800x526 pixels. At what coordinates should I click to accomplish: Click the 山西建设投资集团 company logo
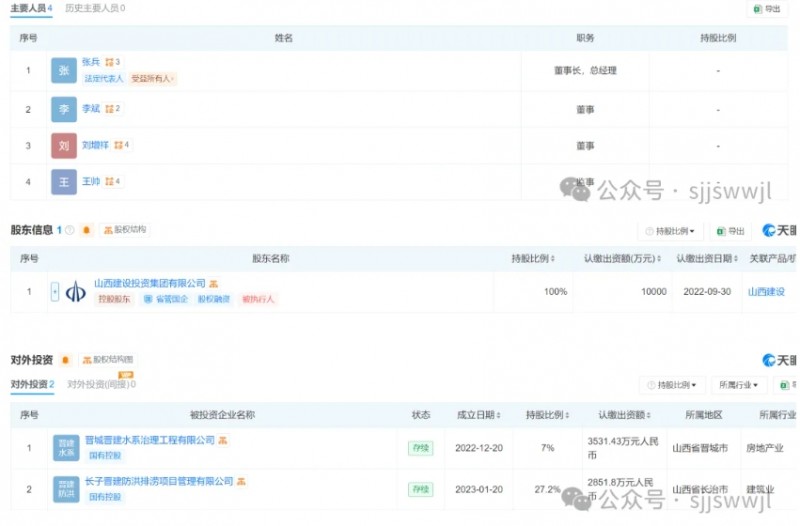tap(76, 292)
